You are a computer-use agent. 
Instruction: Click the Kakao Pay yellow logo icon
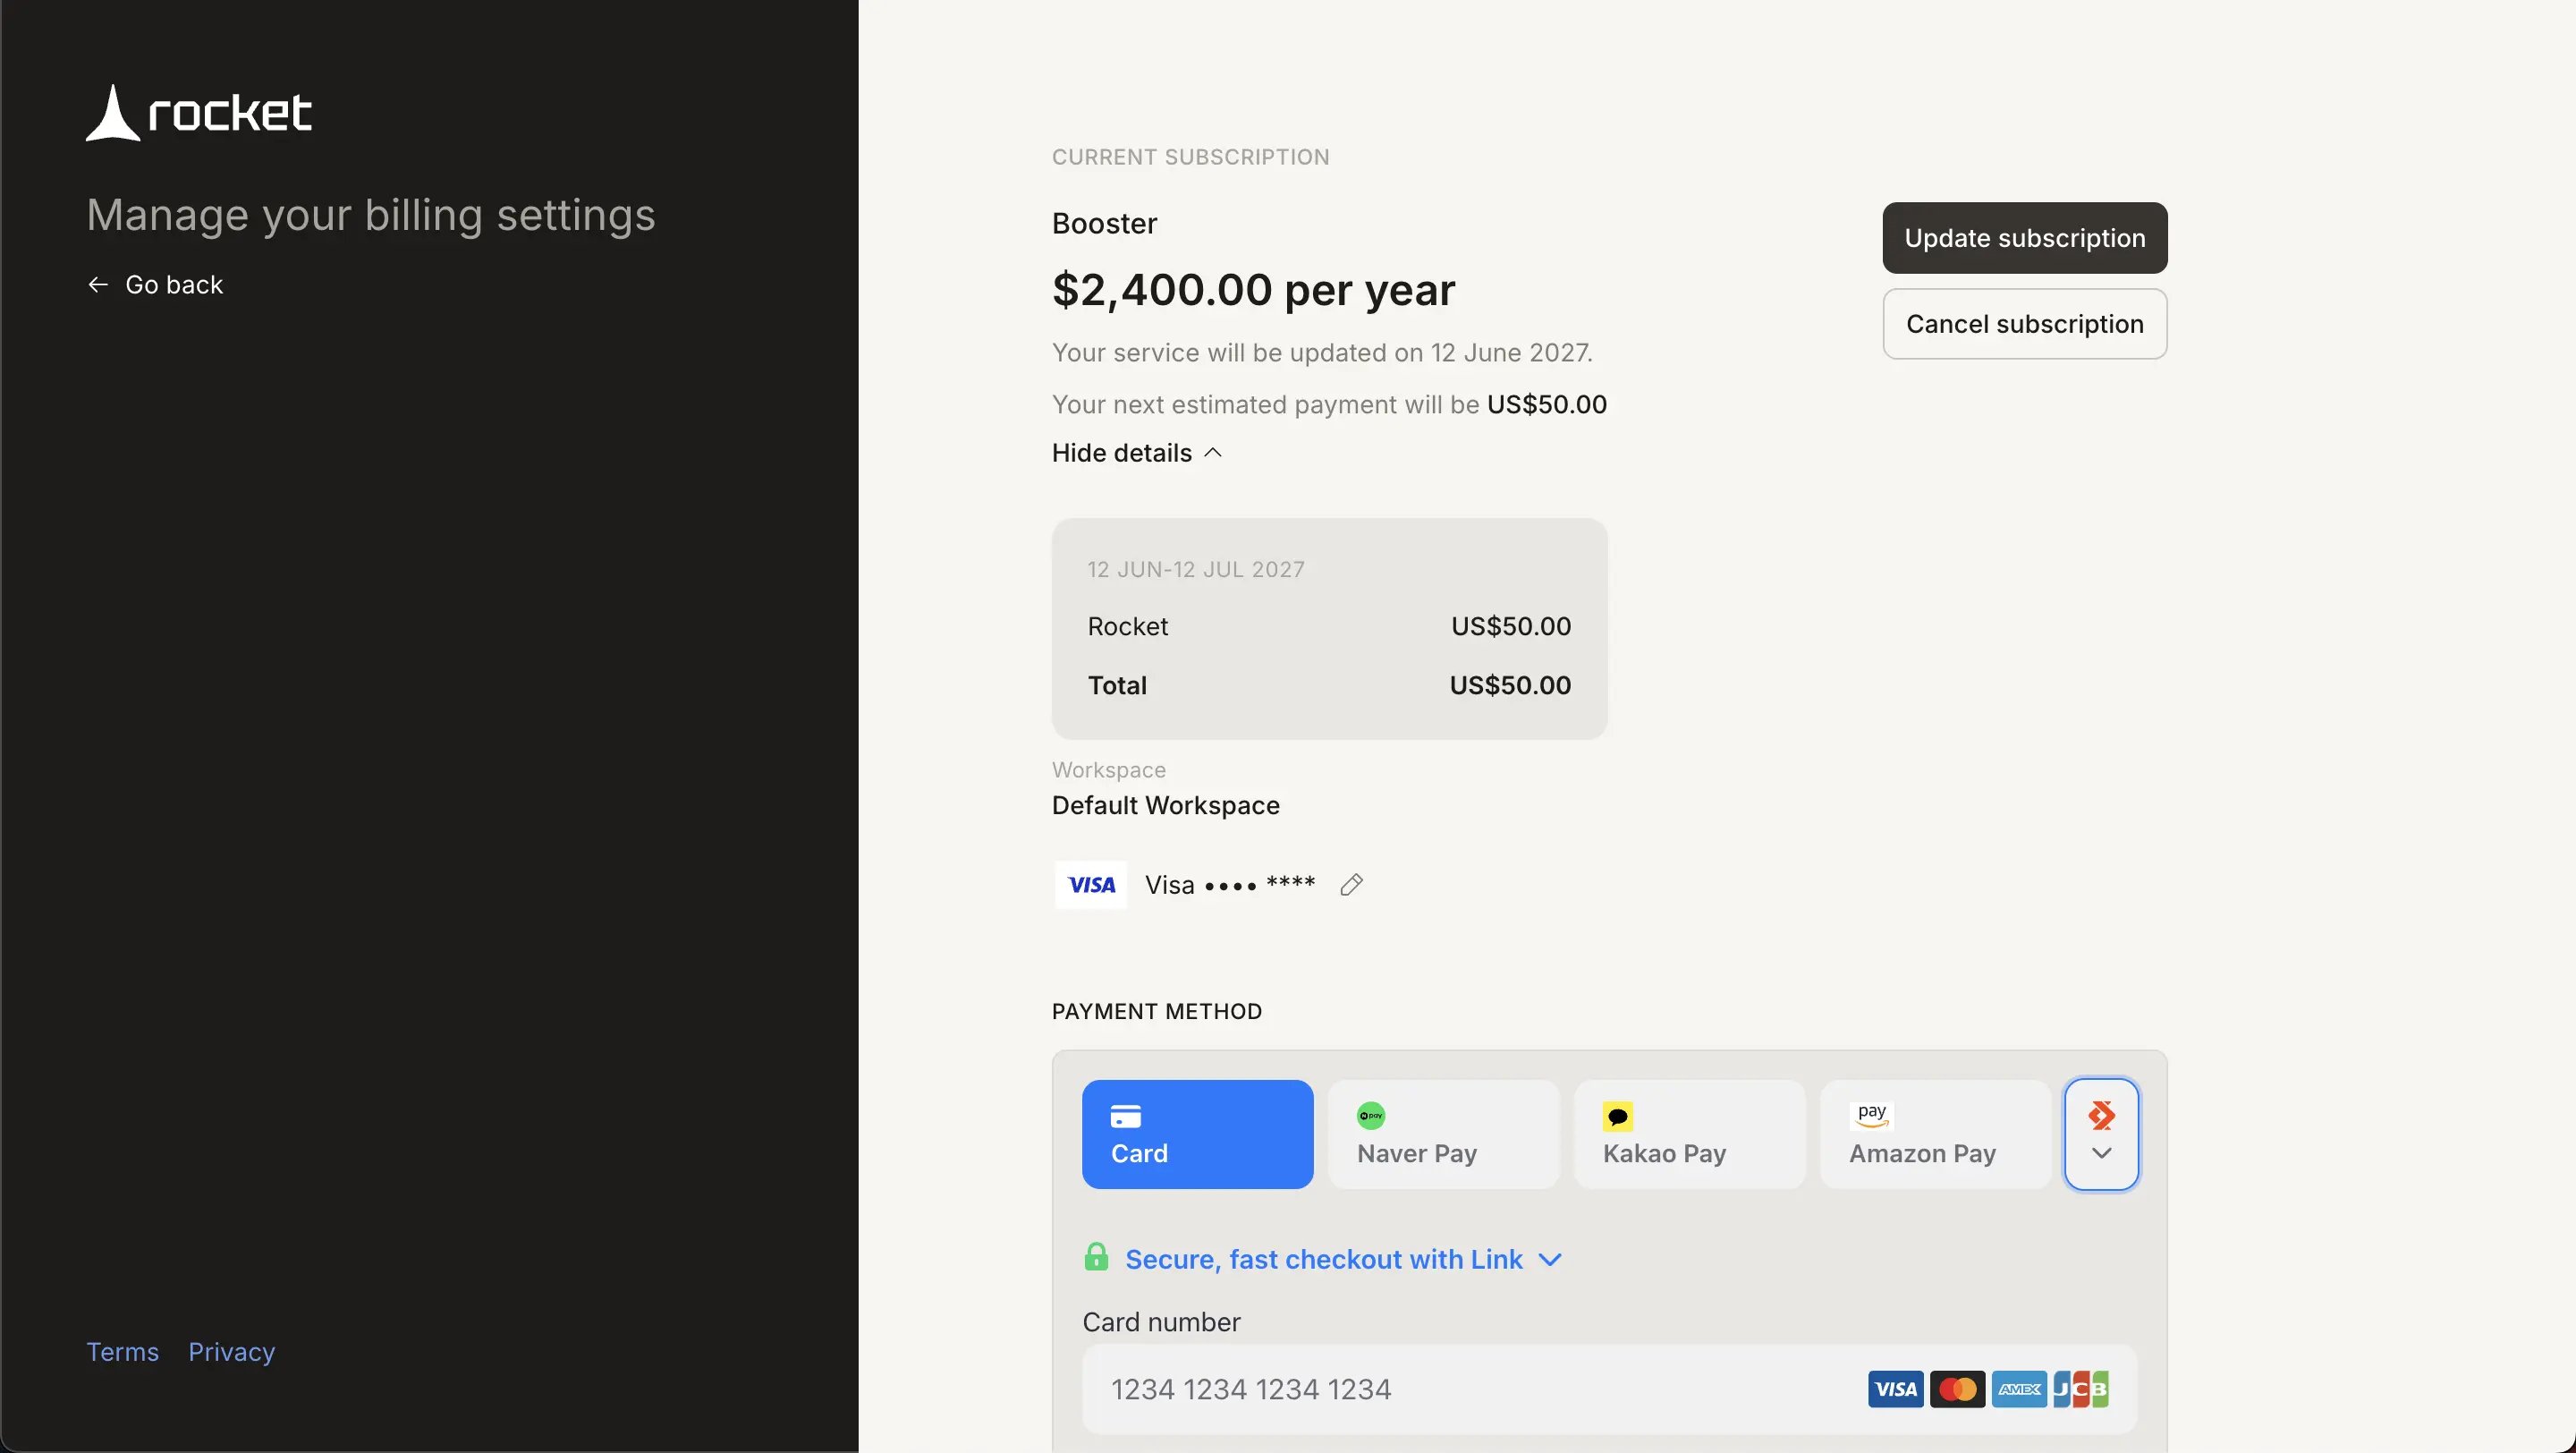[1617, 1116]
